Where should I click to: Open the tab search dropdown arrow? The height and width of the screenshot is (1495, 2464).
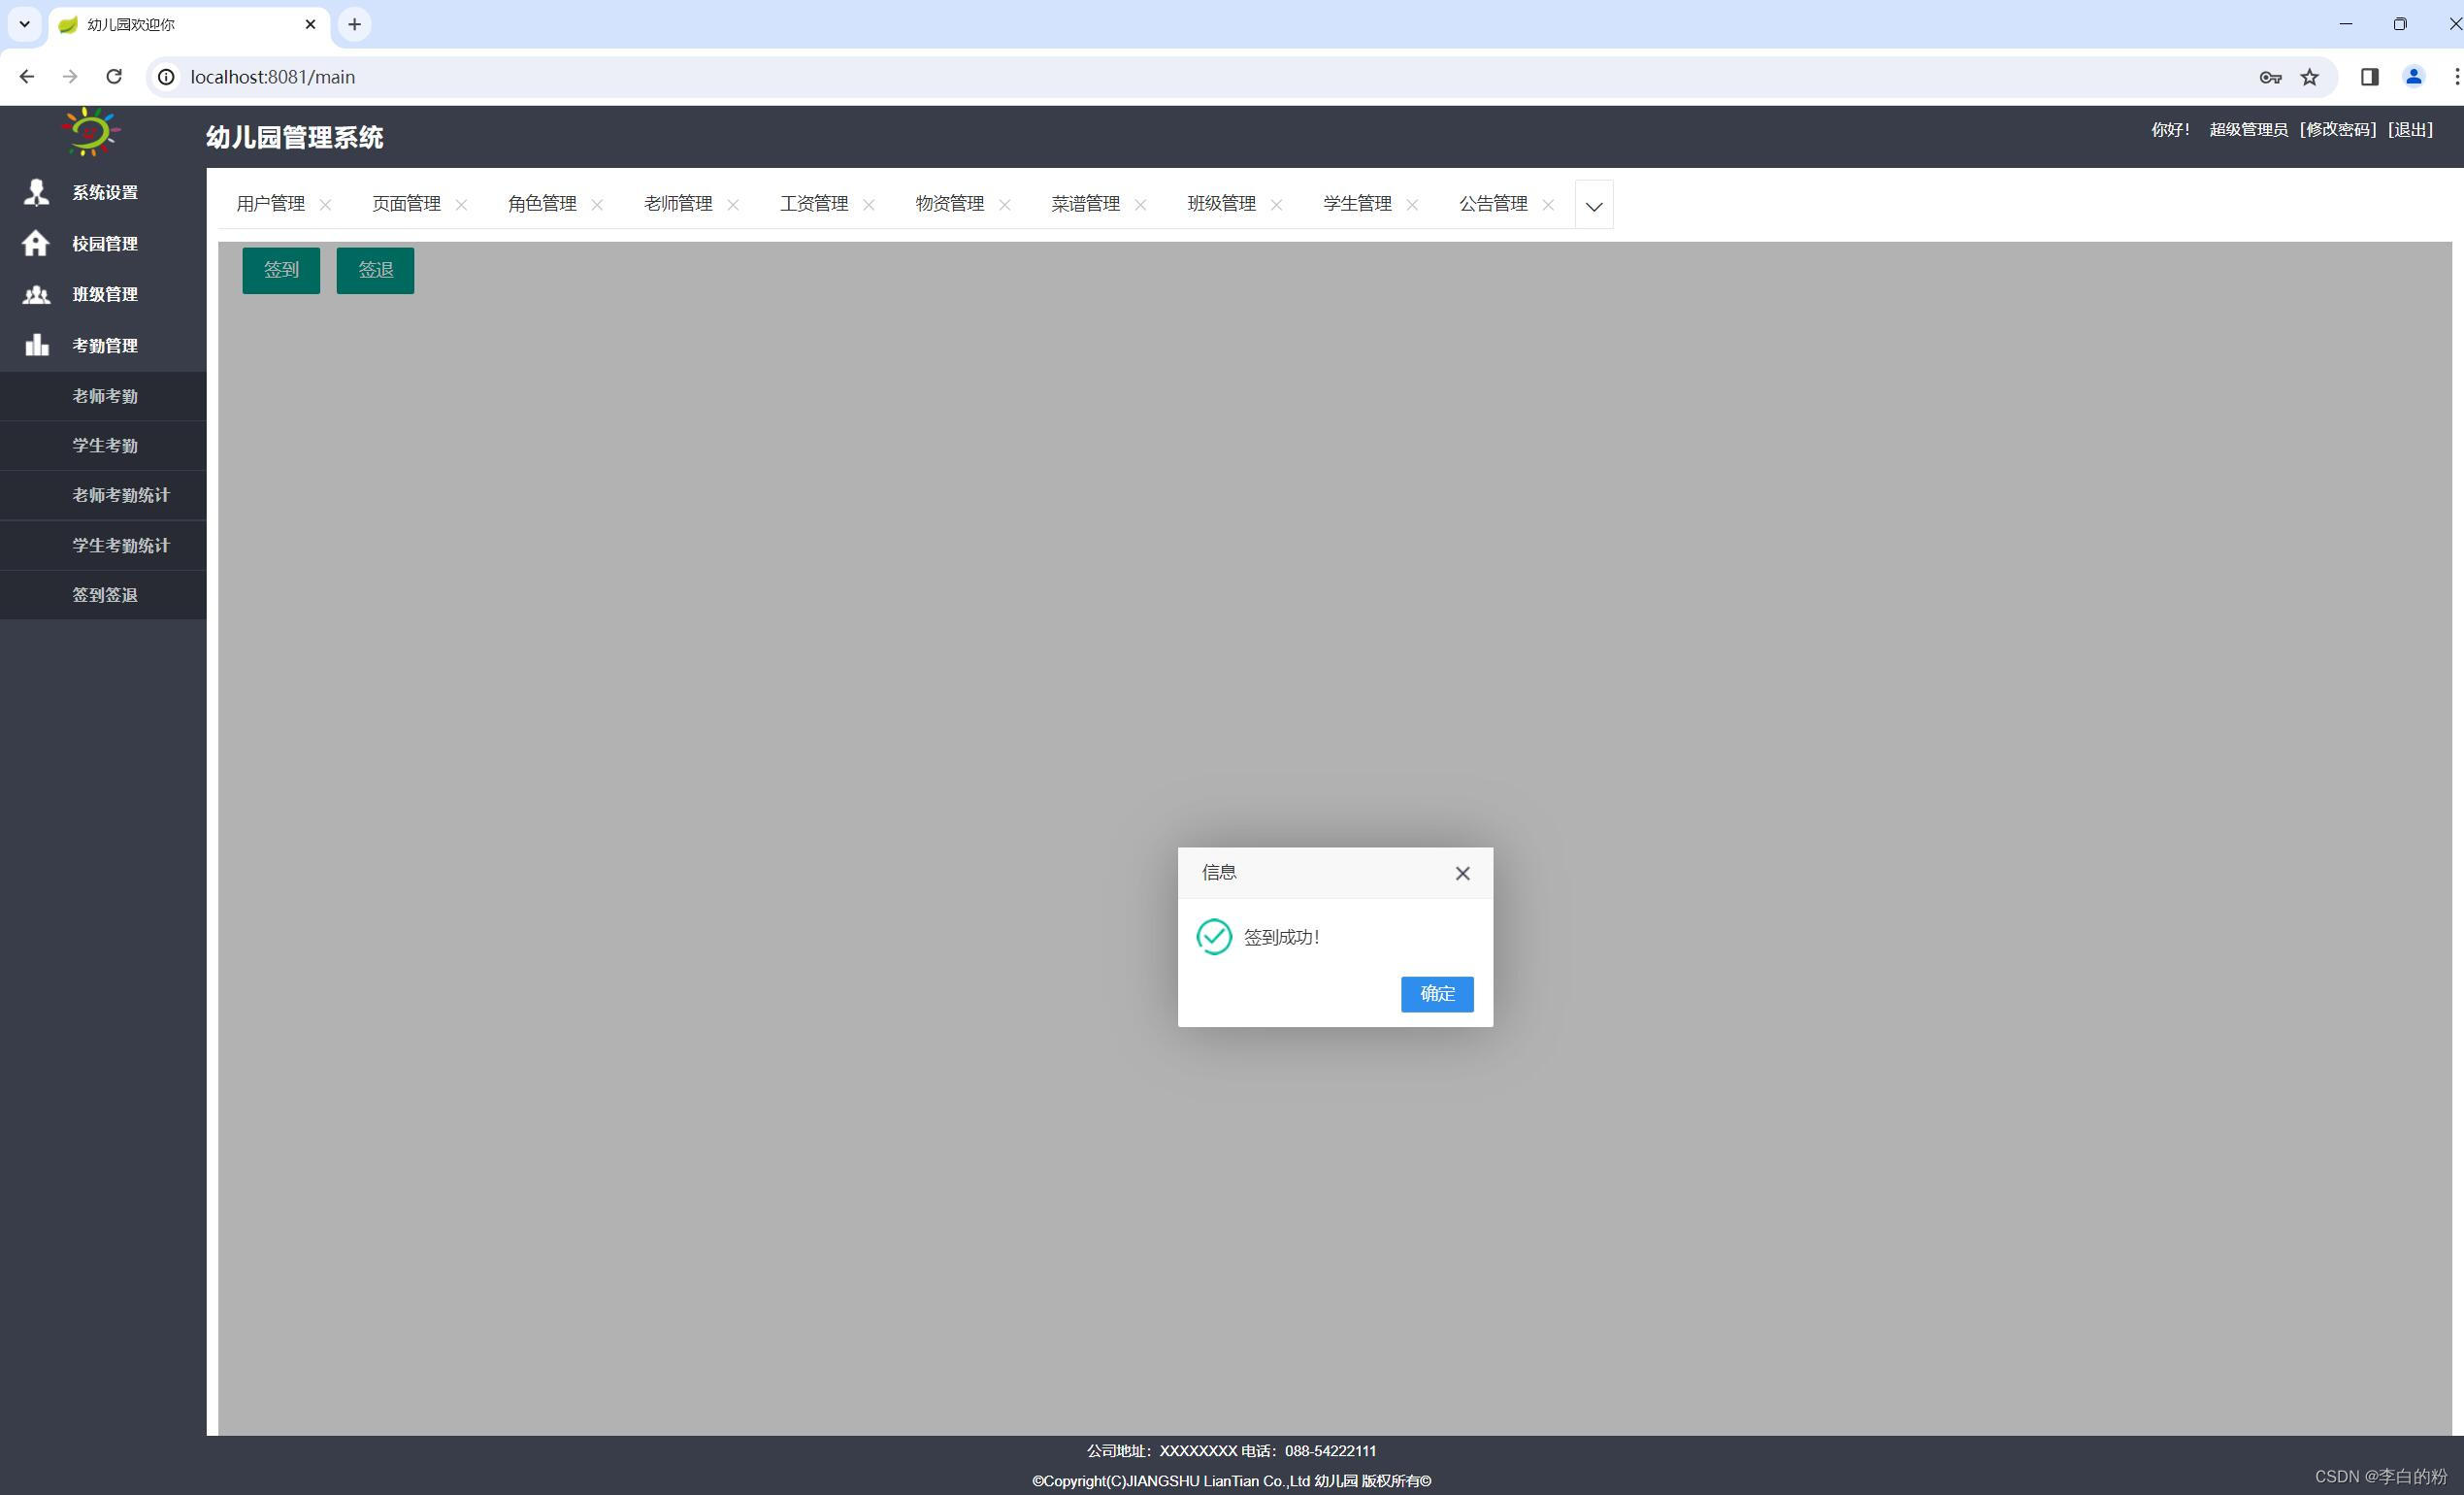24,24
